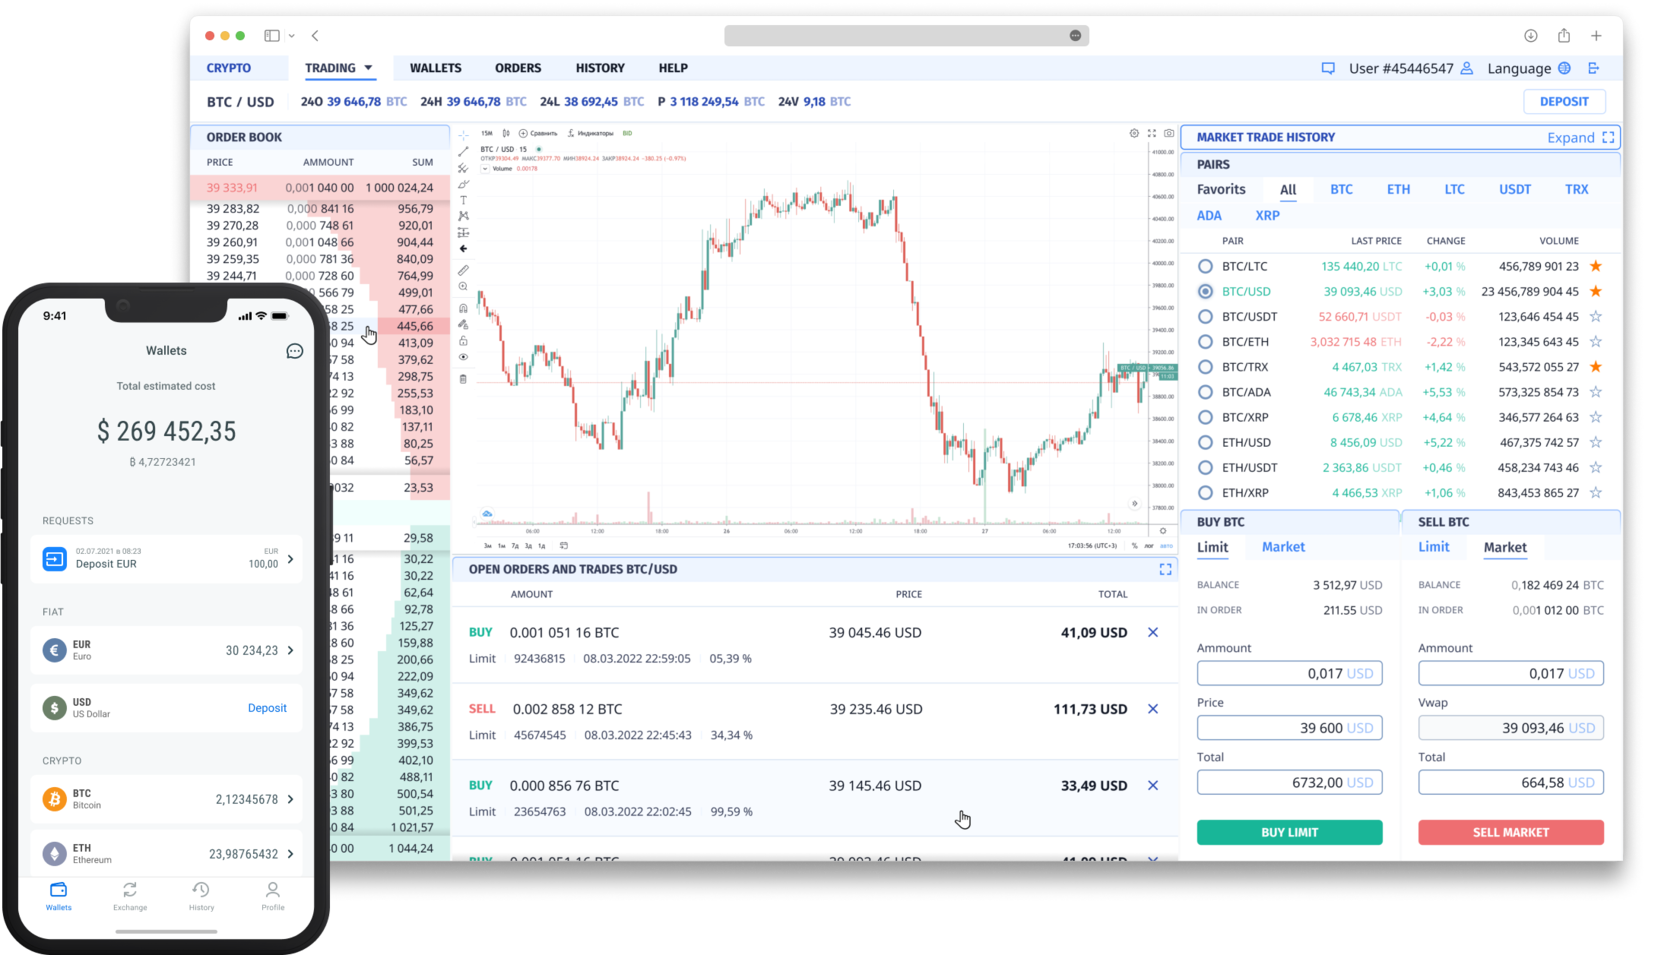Cancel the SELL 0.002 858 12 BTC order
Screen dimensions: 1680x955
(1153, 709)
